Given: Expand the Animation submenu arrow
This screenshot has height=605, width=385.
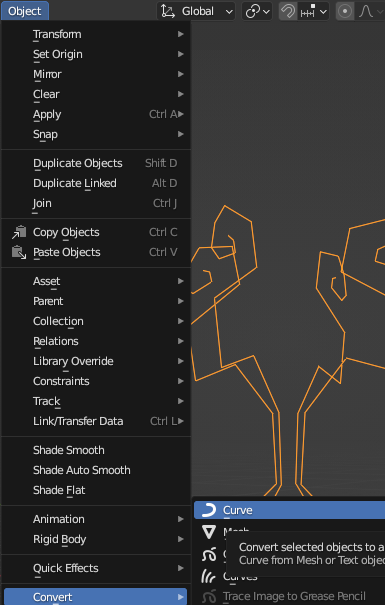Looking at the screenshot, I should click(x=181, y=519).
